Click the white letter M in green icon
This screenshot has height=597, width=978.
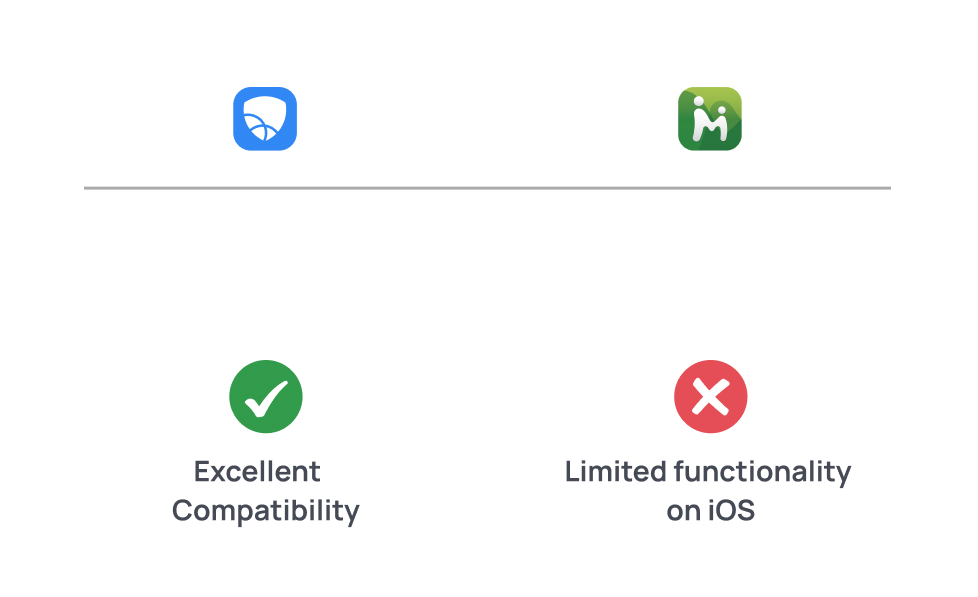(711, 129)
